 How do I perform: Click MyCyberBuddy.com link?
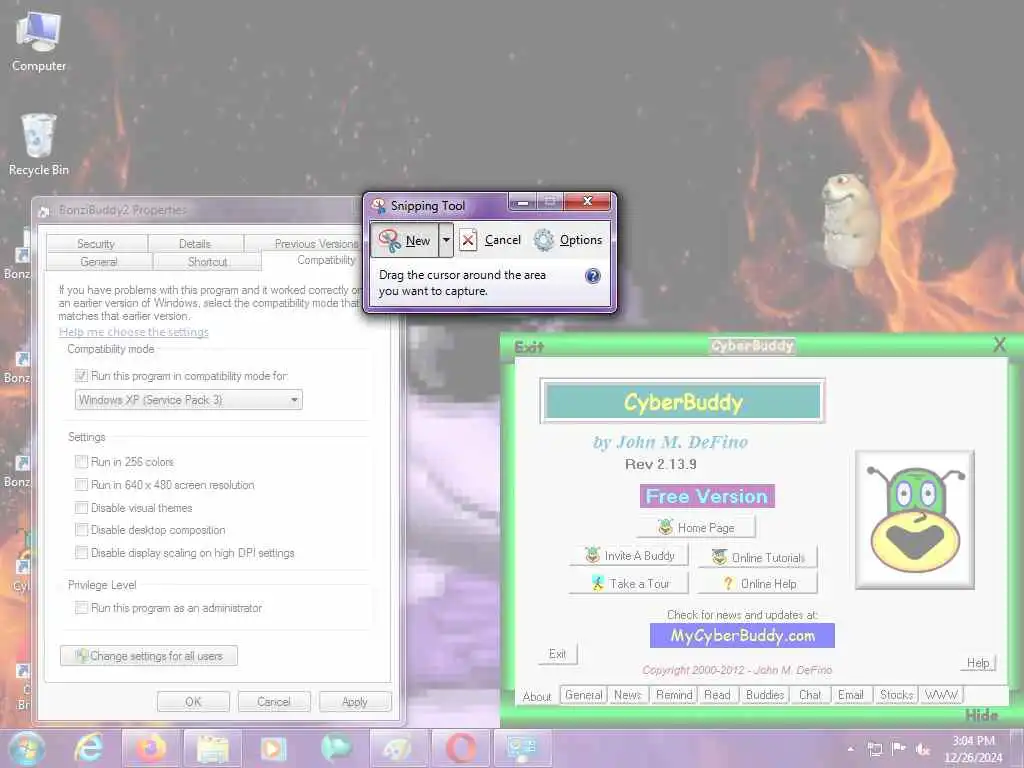tap(743, 635)
